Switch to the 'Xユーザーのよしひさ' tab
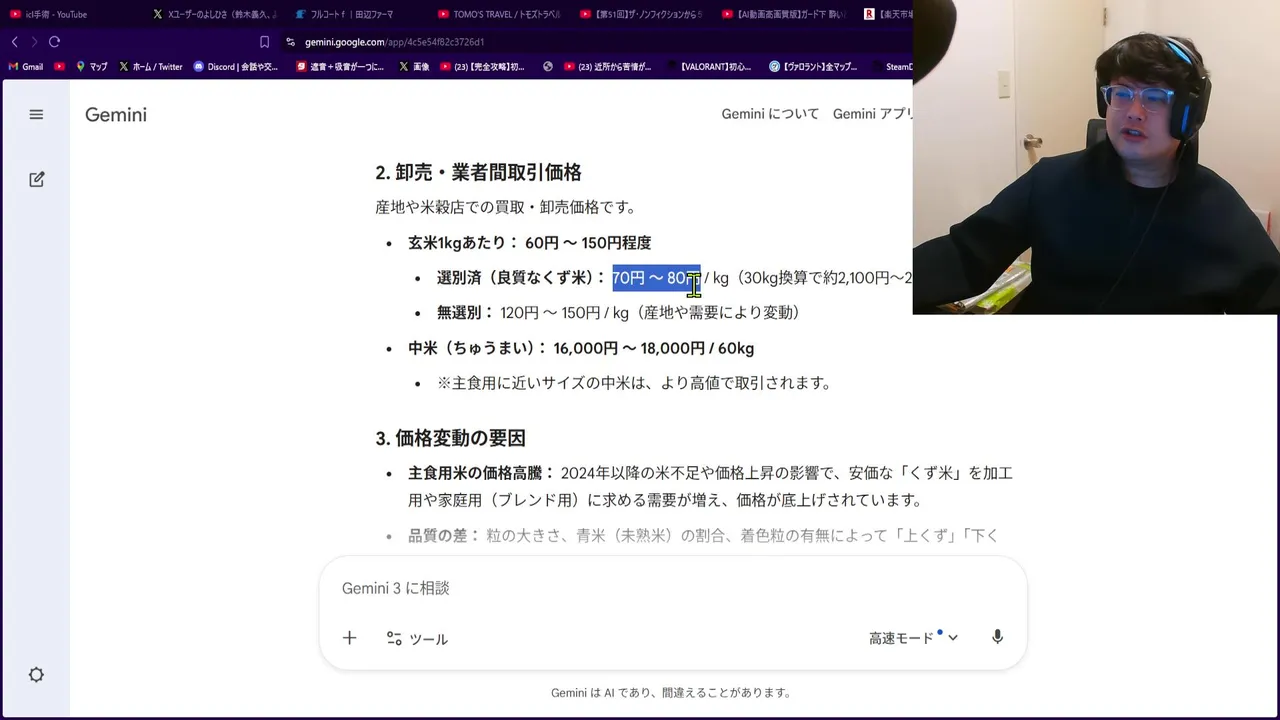The height and width of the screenshot is (720, 1280). click(x=214, y=14)
